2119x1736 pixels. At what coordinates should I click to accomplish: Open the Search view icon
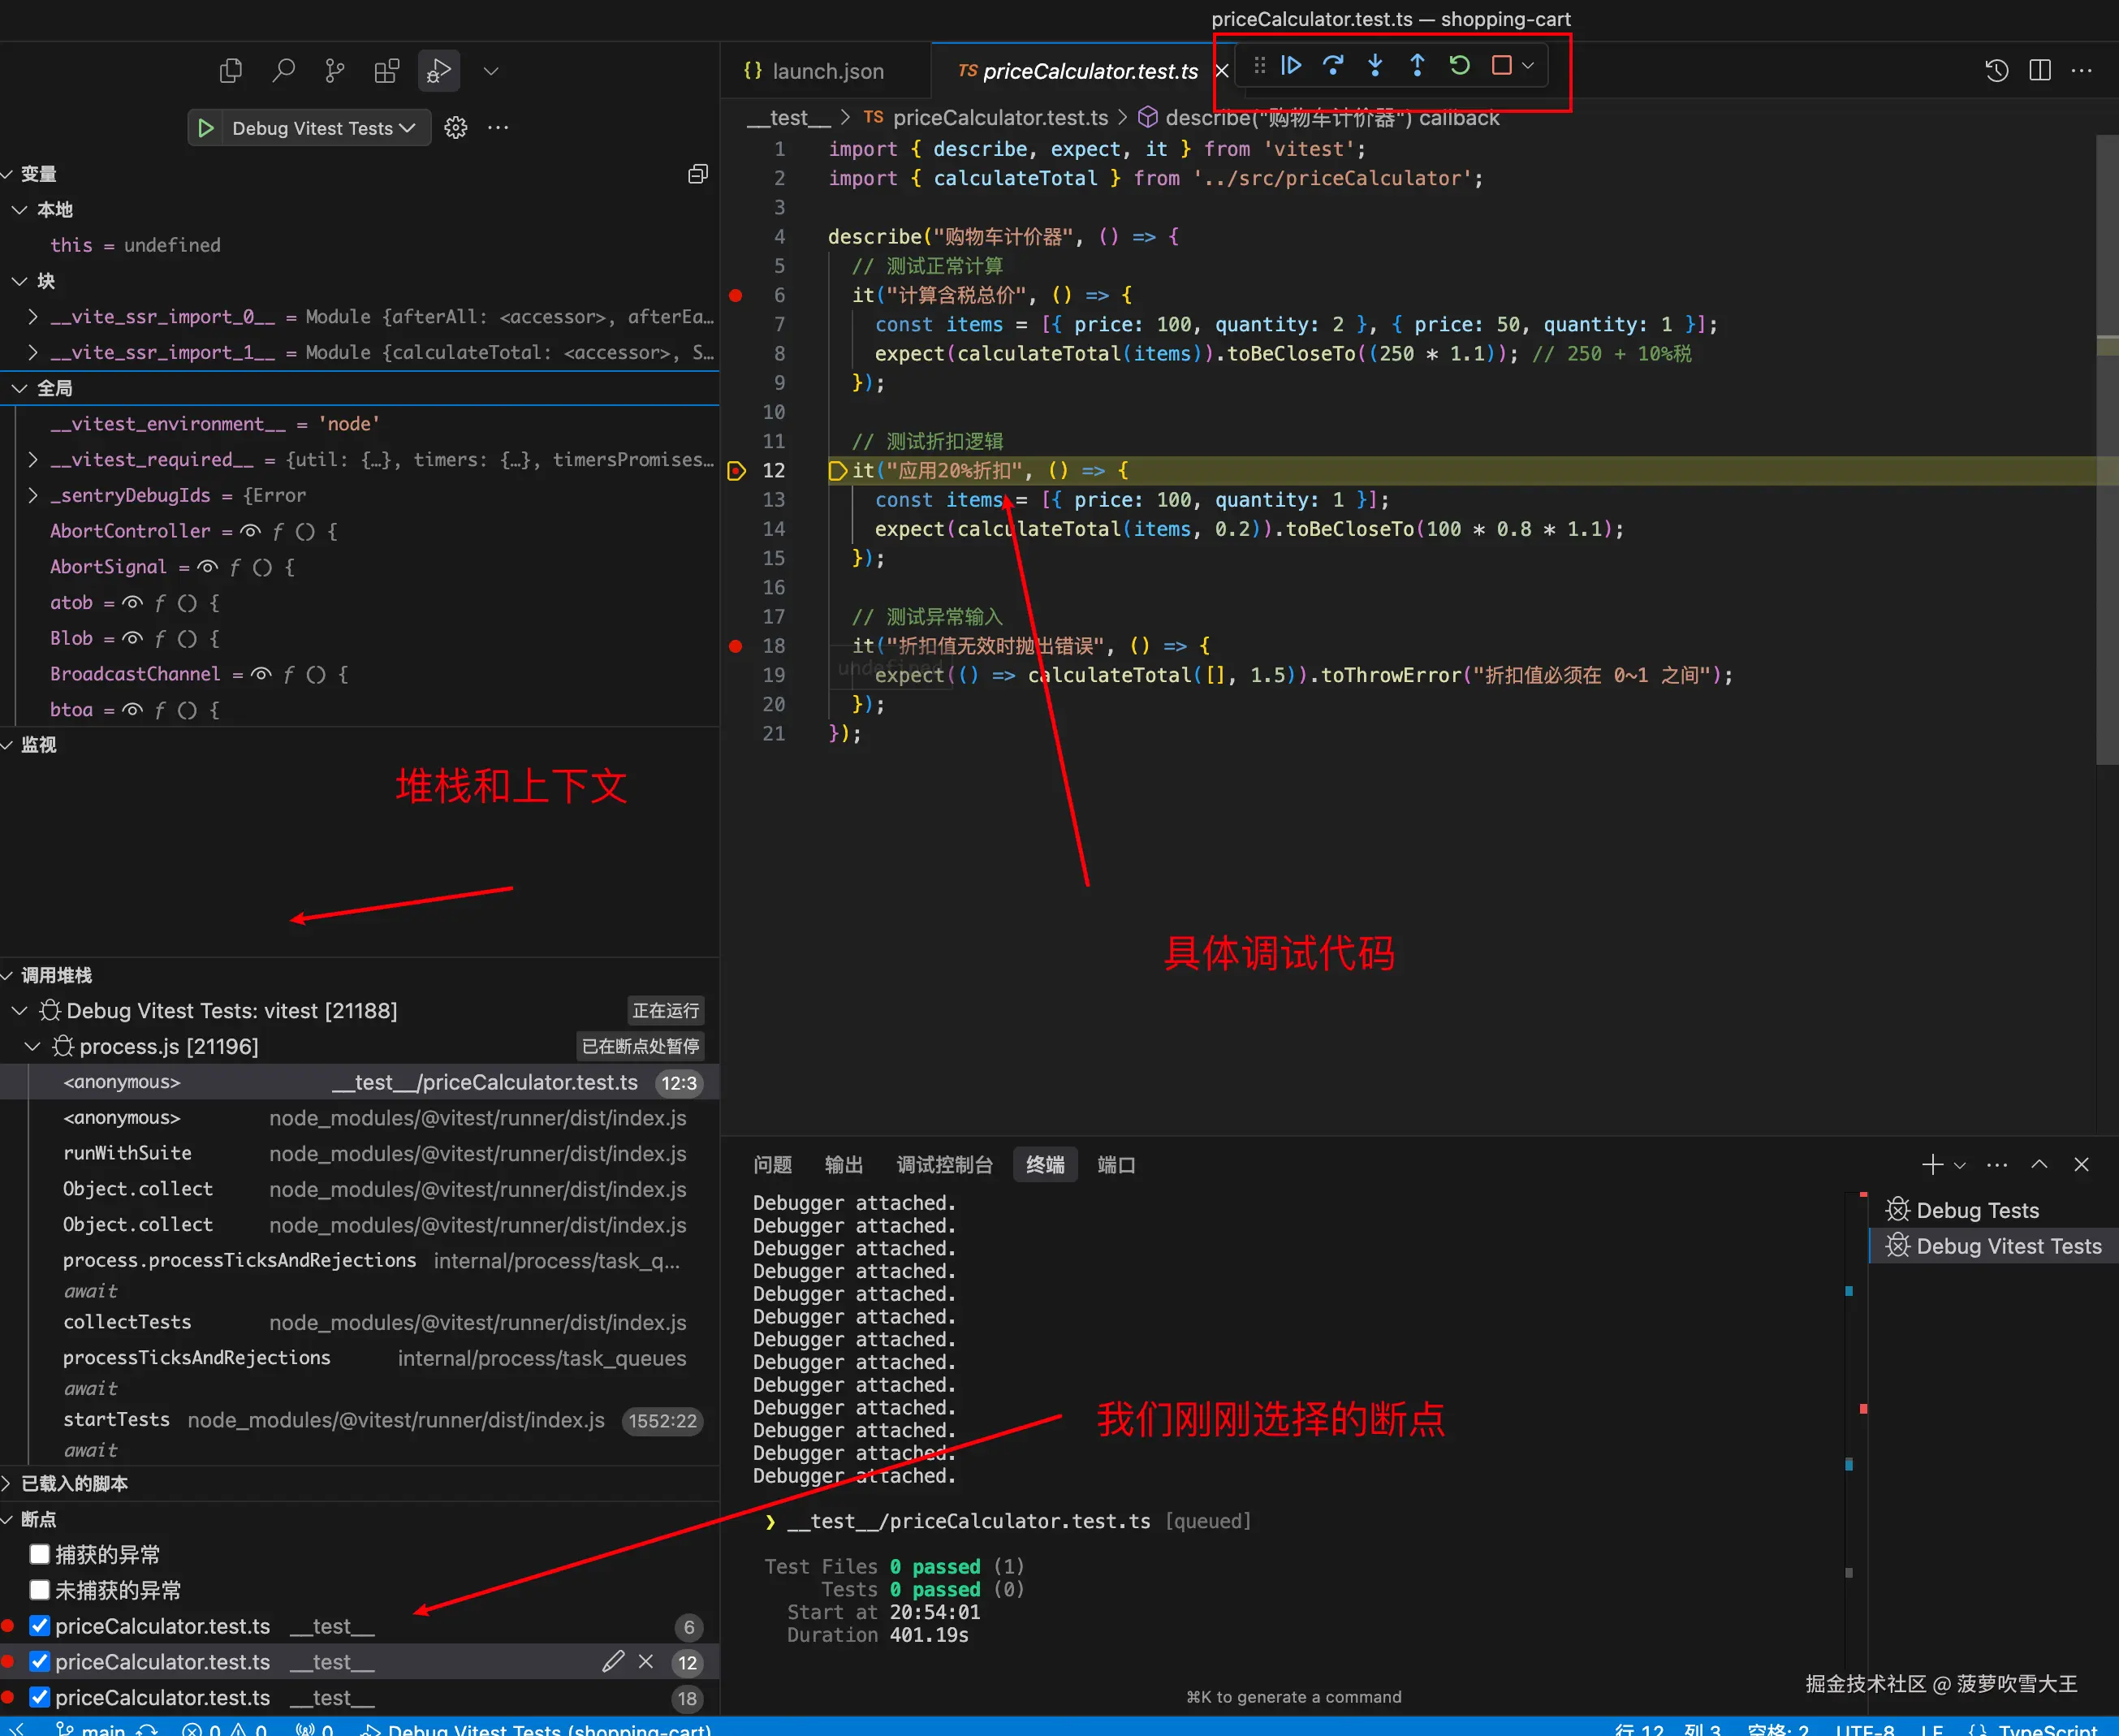click(283, 71)
